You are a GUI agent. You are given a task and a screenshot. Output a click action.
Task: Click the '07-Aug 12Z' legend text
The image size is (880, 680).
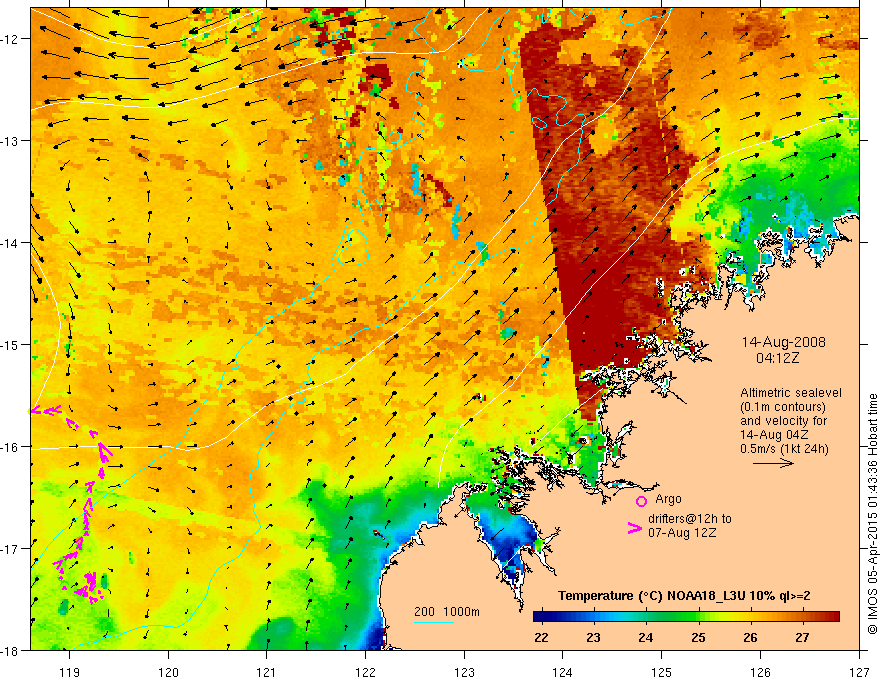coord(682,533)
